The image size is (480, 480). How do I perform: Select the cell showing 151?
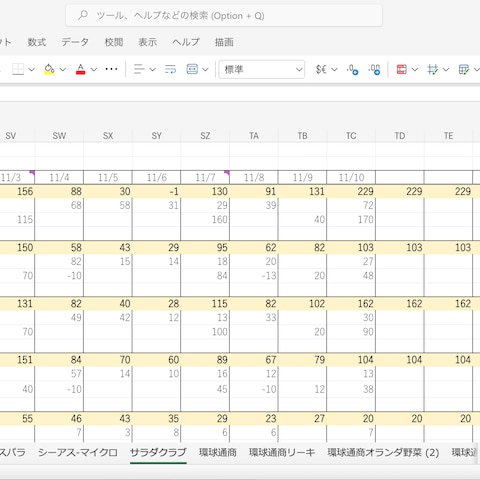coord(17,360)
